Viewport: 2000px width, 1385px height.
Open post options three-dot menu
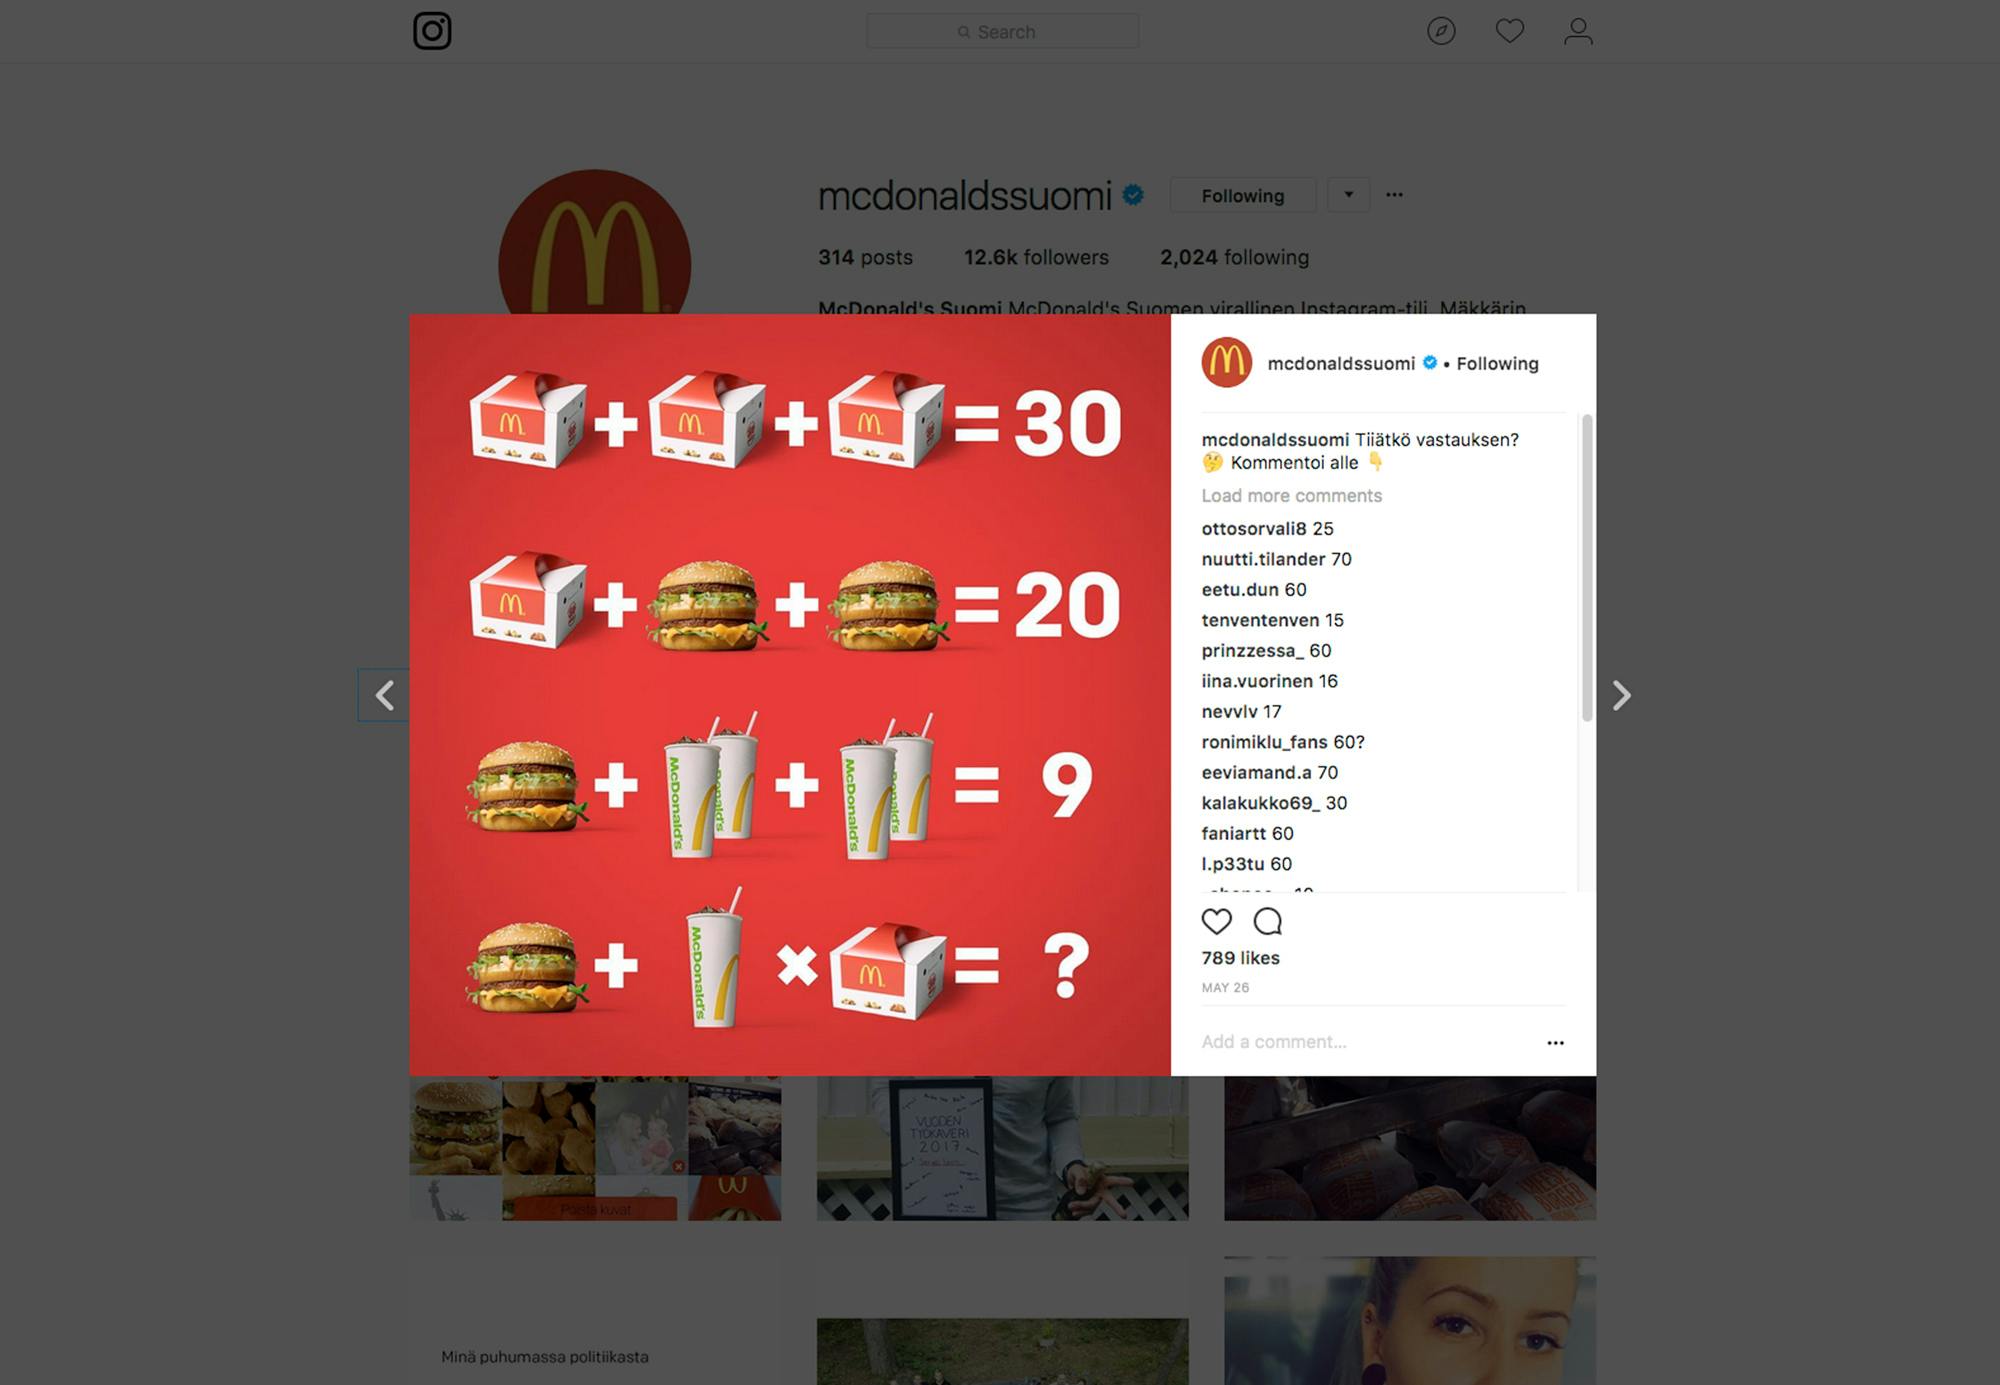(1555, 1042)
